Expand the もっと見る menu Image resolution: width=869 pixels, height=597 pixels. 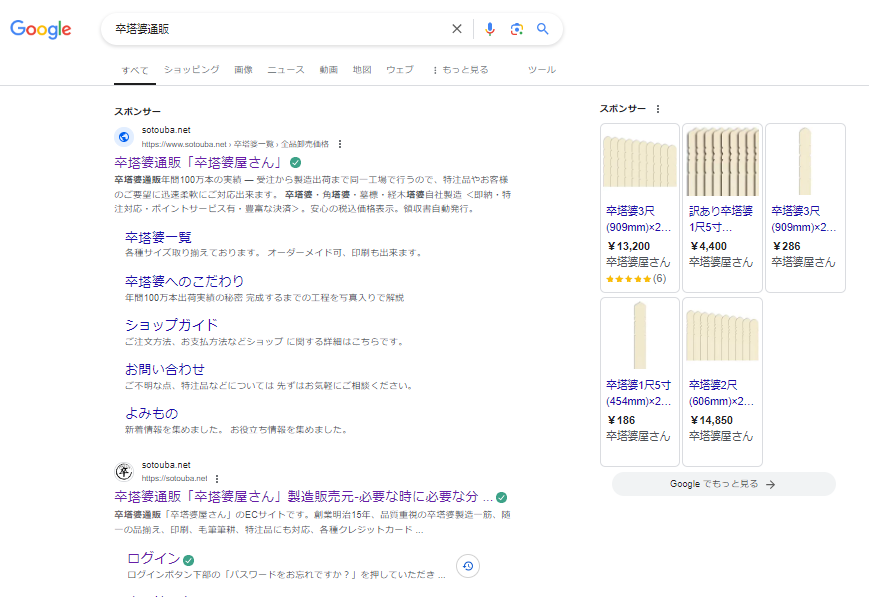point(461,70)
